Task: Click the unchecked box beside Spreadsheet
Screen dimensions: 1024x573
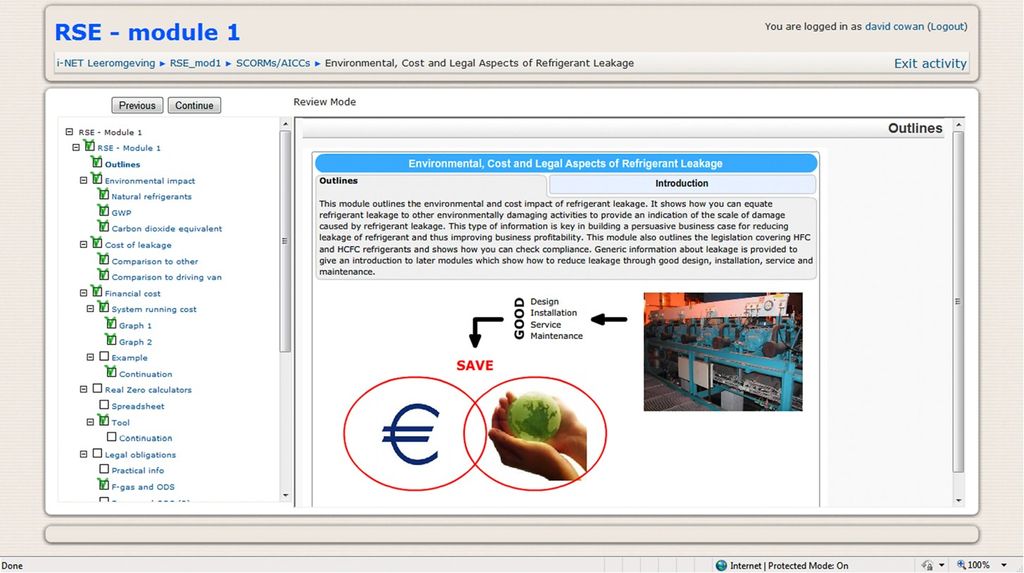Action: 104,405
